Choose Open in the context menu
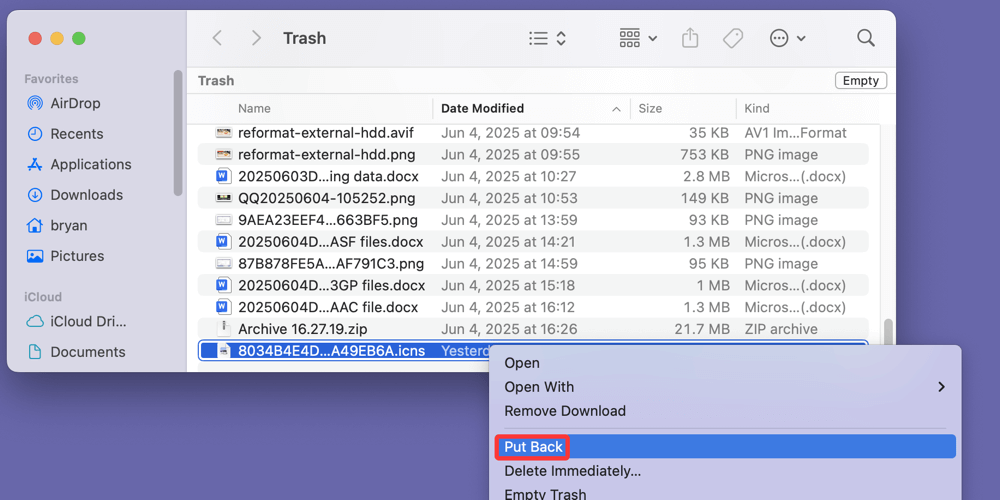 (724, 363)
